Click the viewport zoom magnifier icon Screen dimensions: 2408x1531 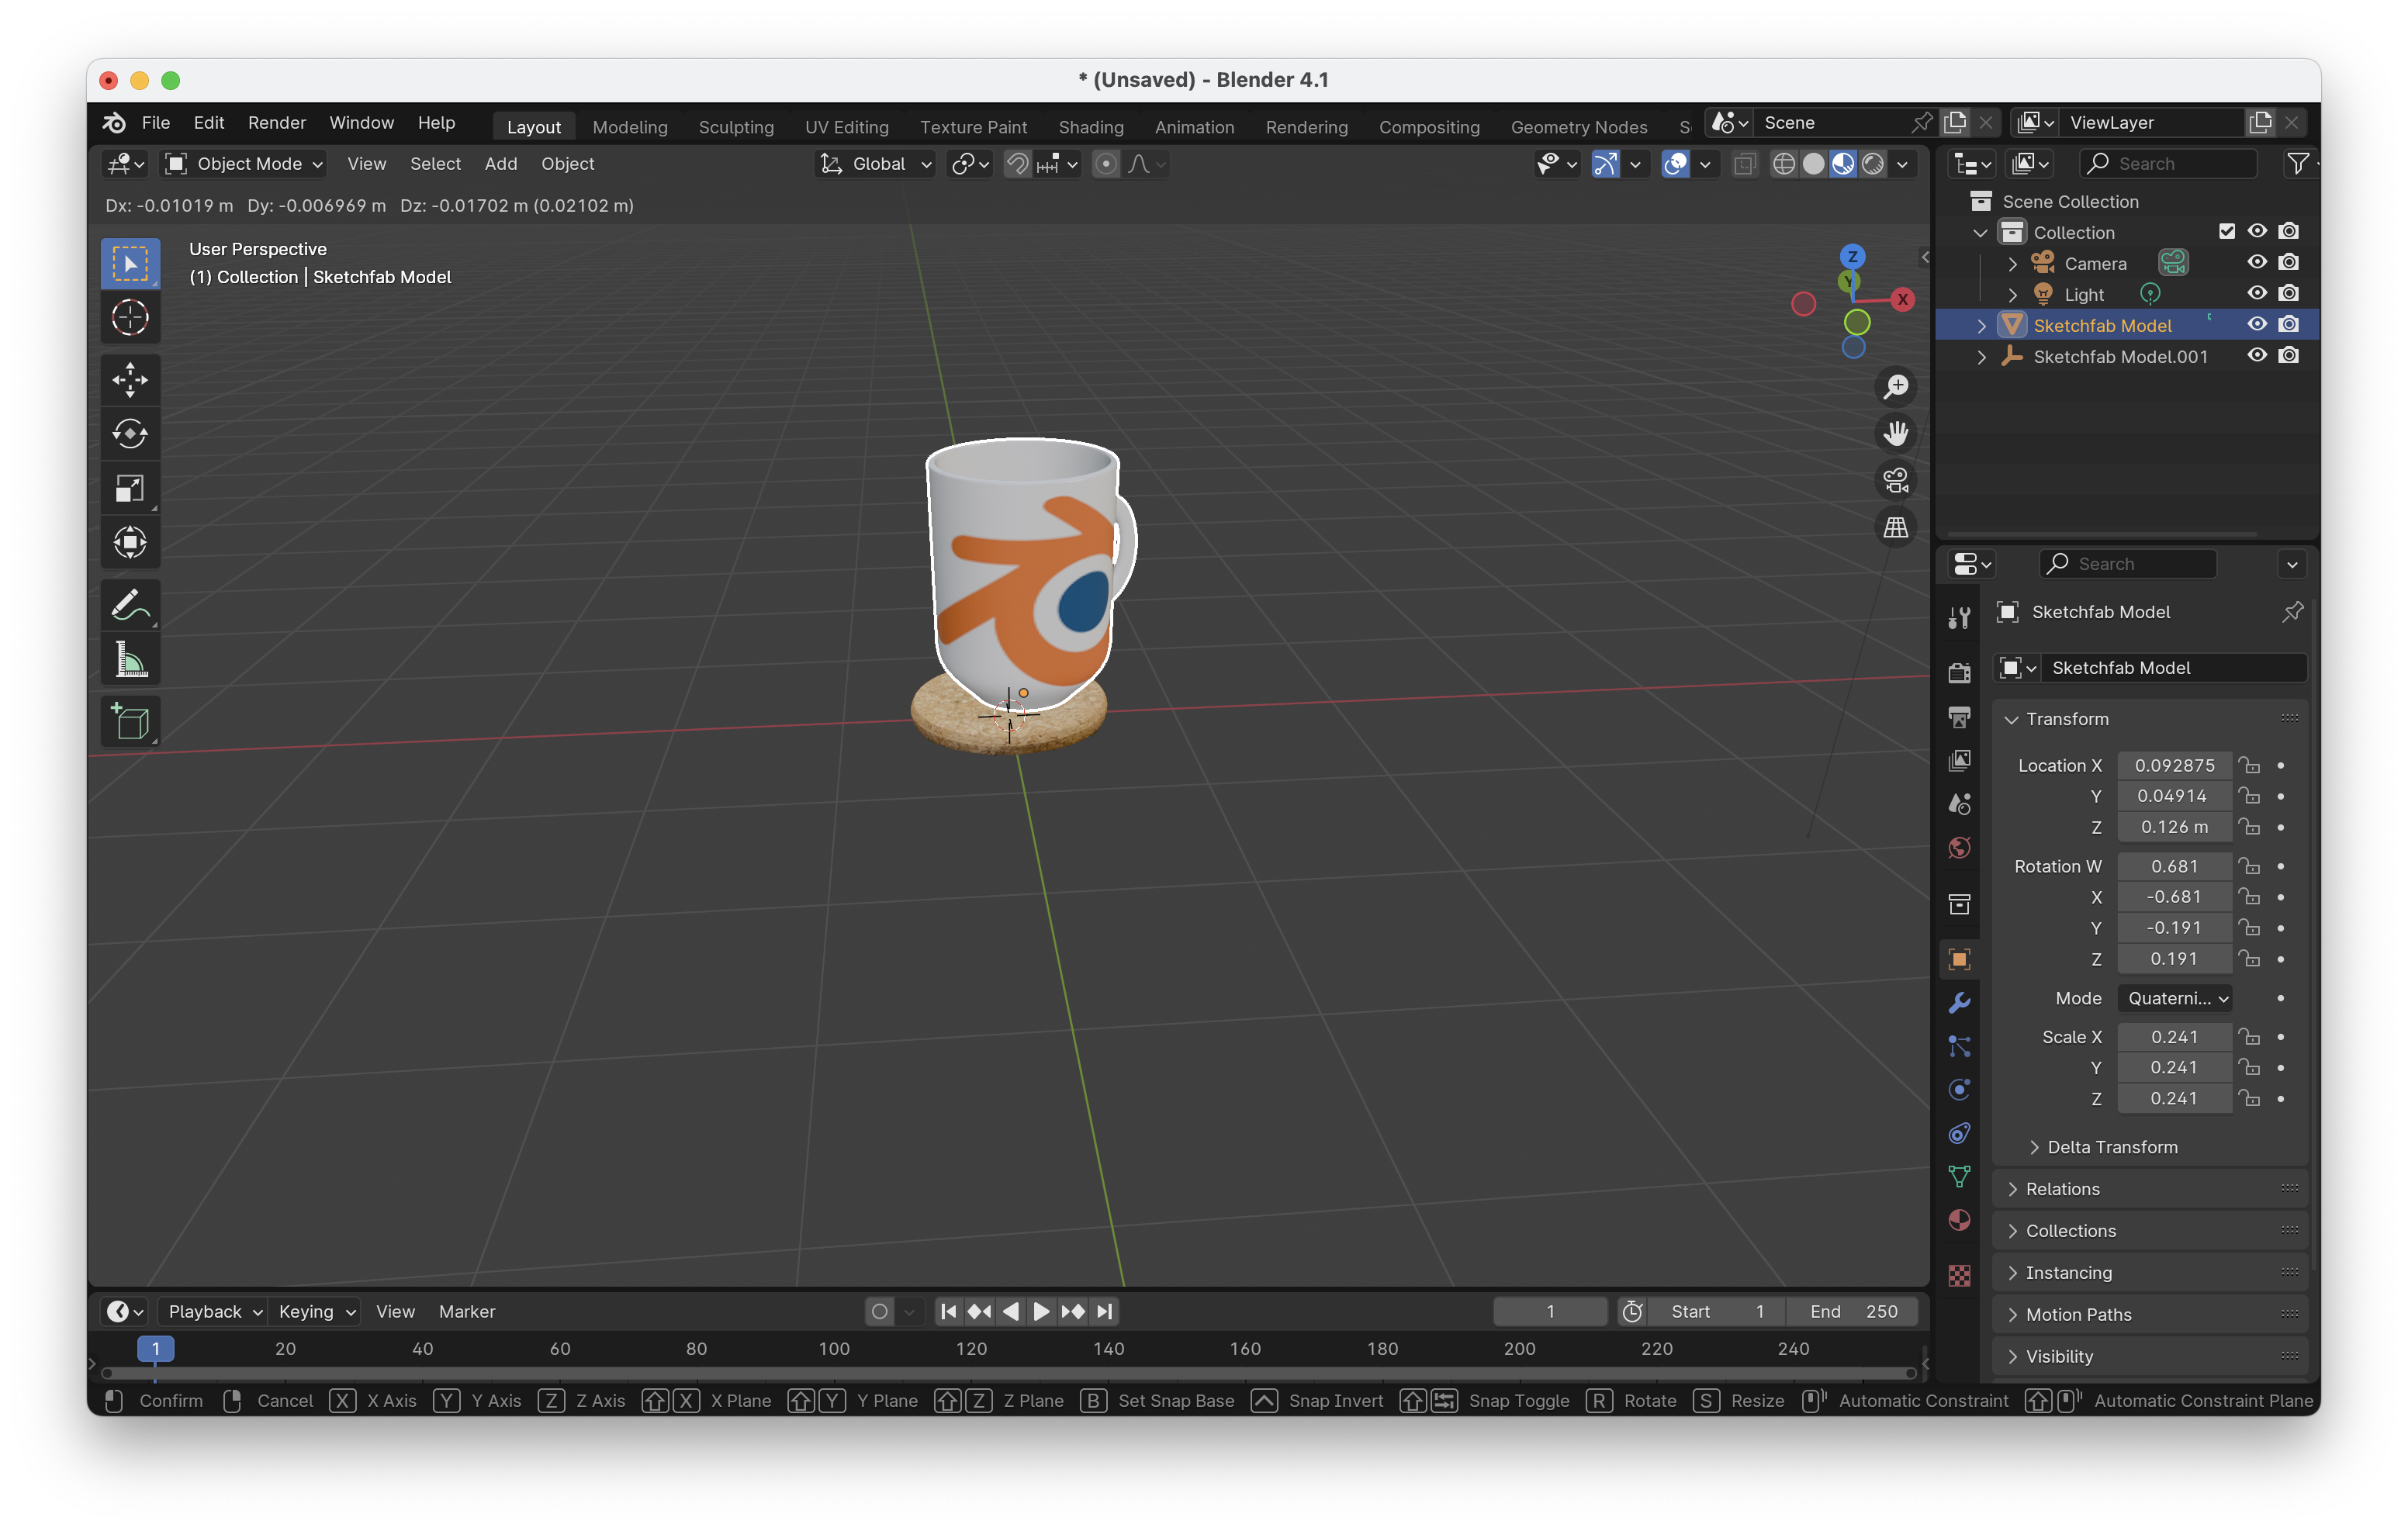click(x=1895, y=386)
